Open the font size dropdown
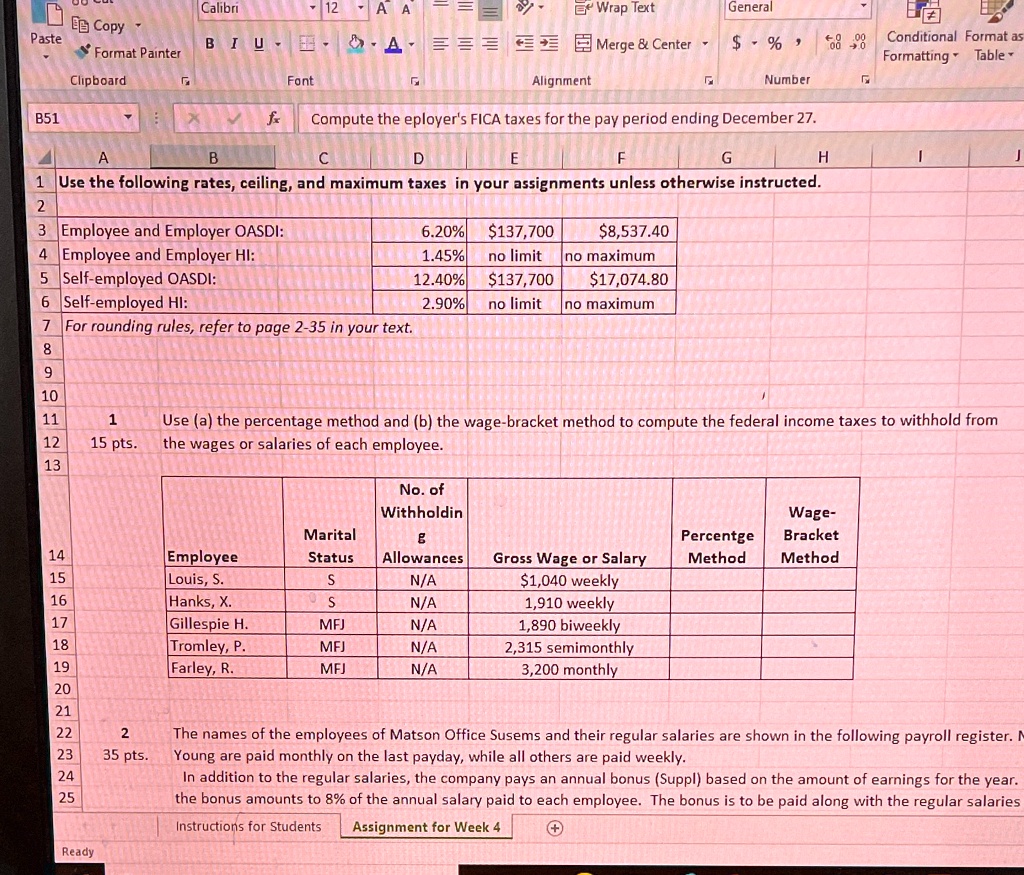 pyautogui.click(x=361, y=8)
